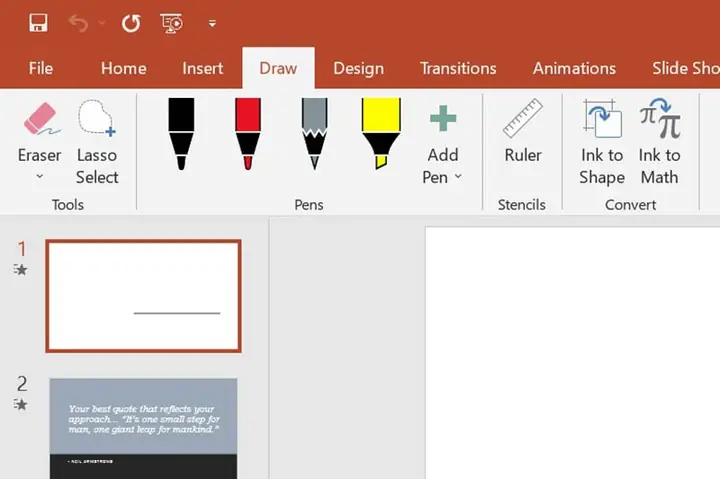Screen dimensions: 720x479
Task: Start presentation from beginning icon
Action: [x=171, y=23]
